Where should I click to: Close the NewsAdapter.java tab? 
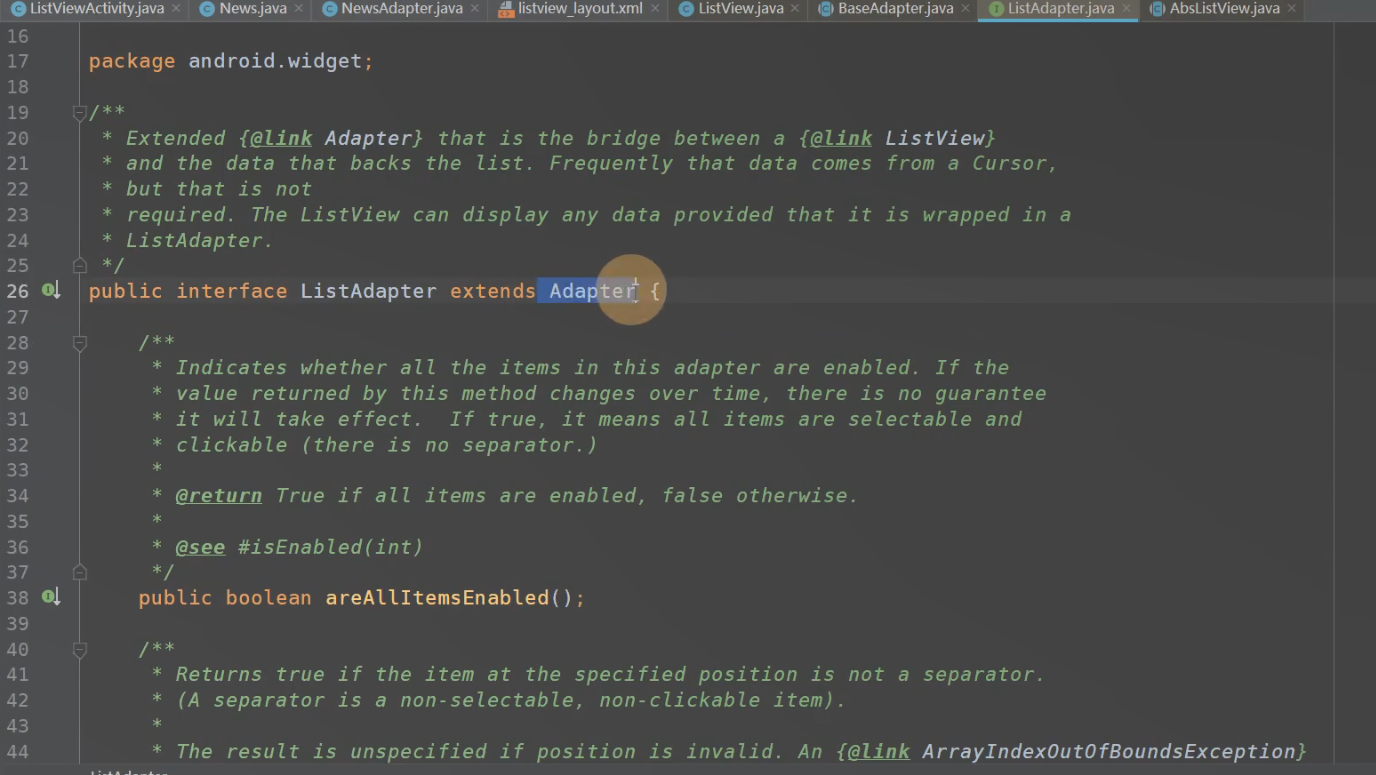click(x=476, y=9)
